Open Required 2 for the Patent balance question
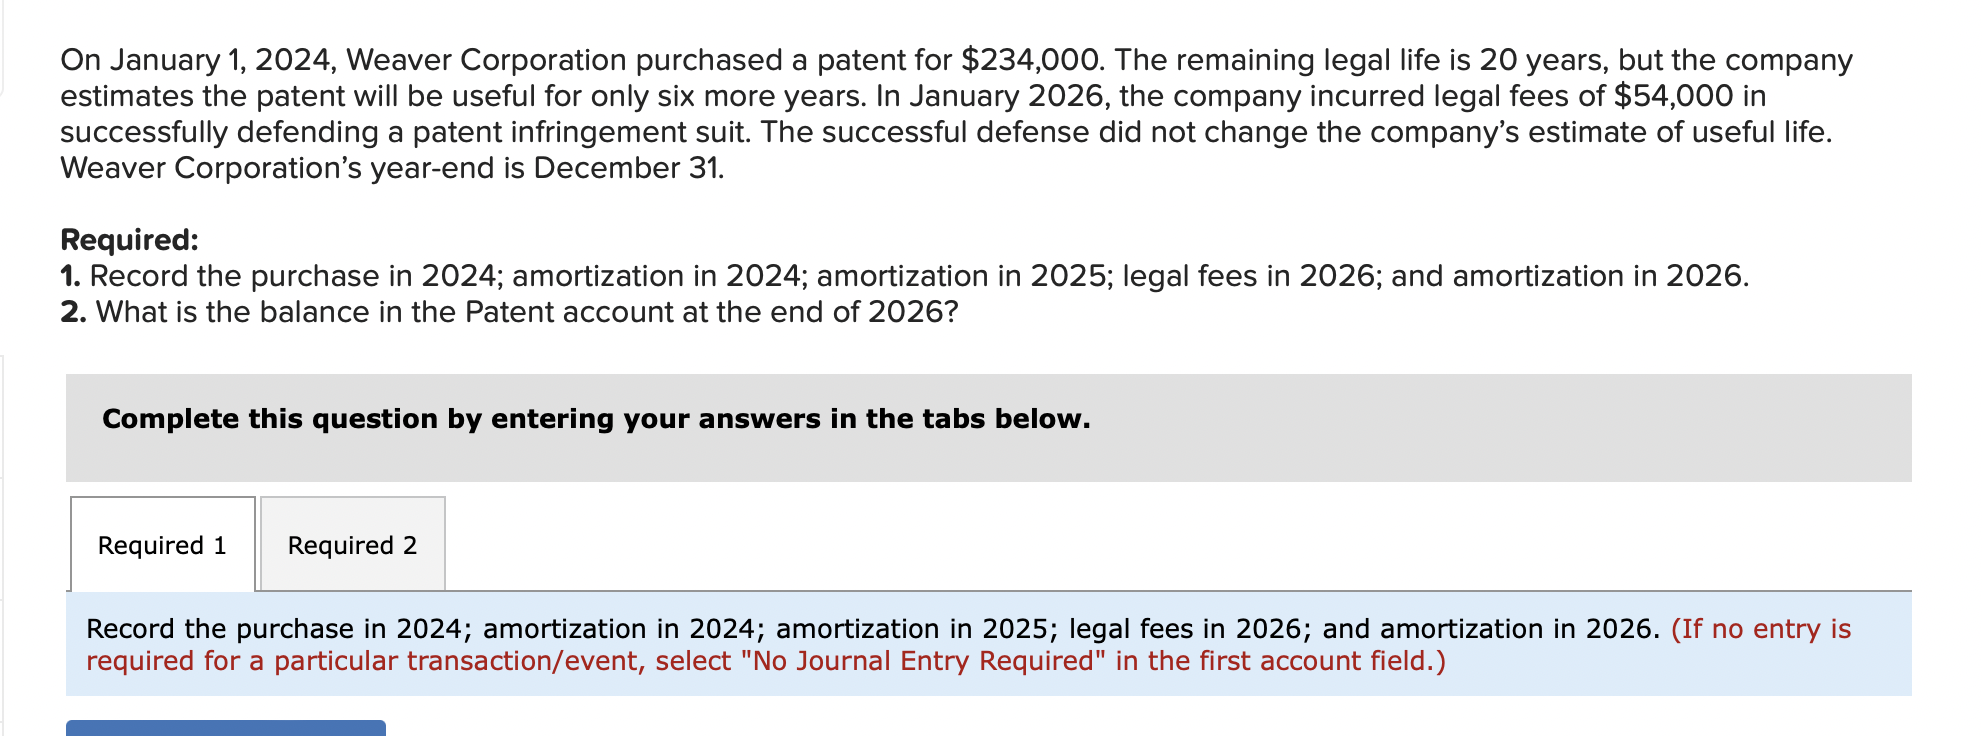1982x736 pixels. 351,545
